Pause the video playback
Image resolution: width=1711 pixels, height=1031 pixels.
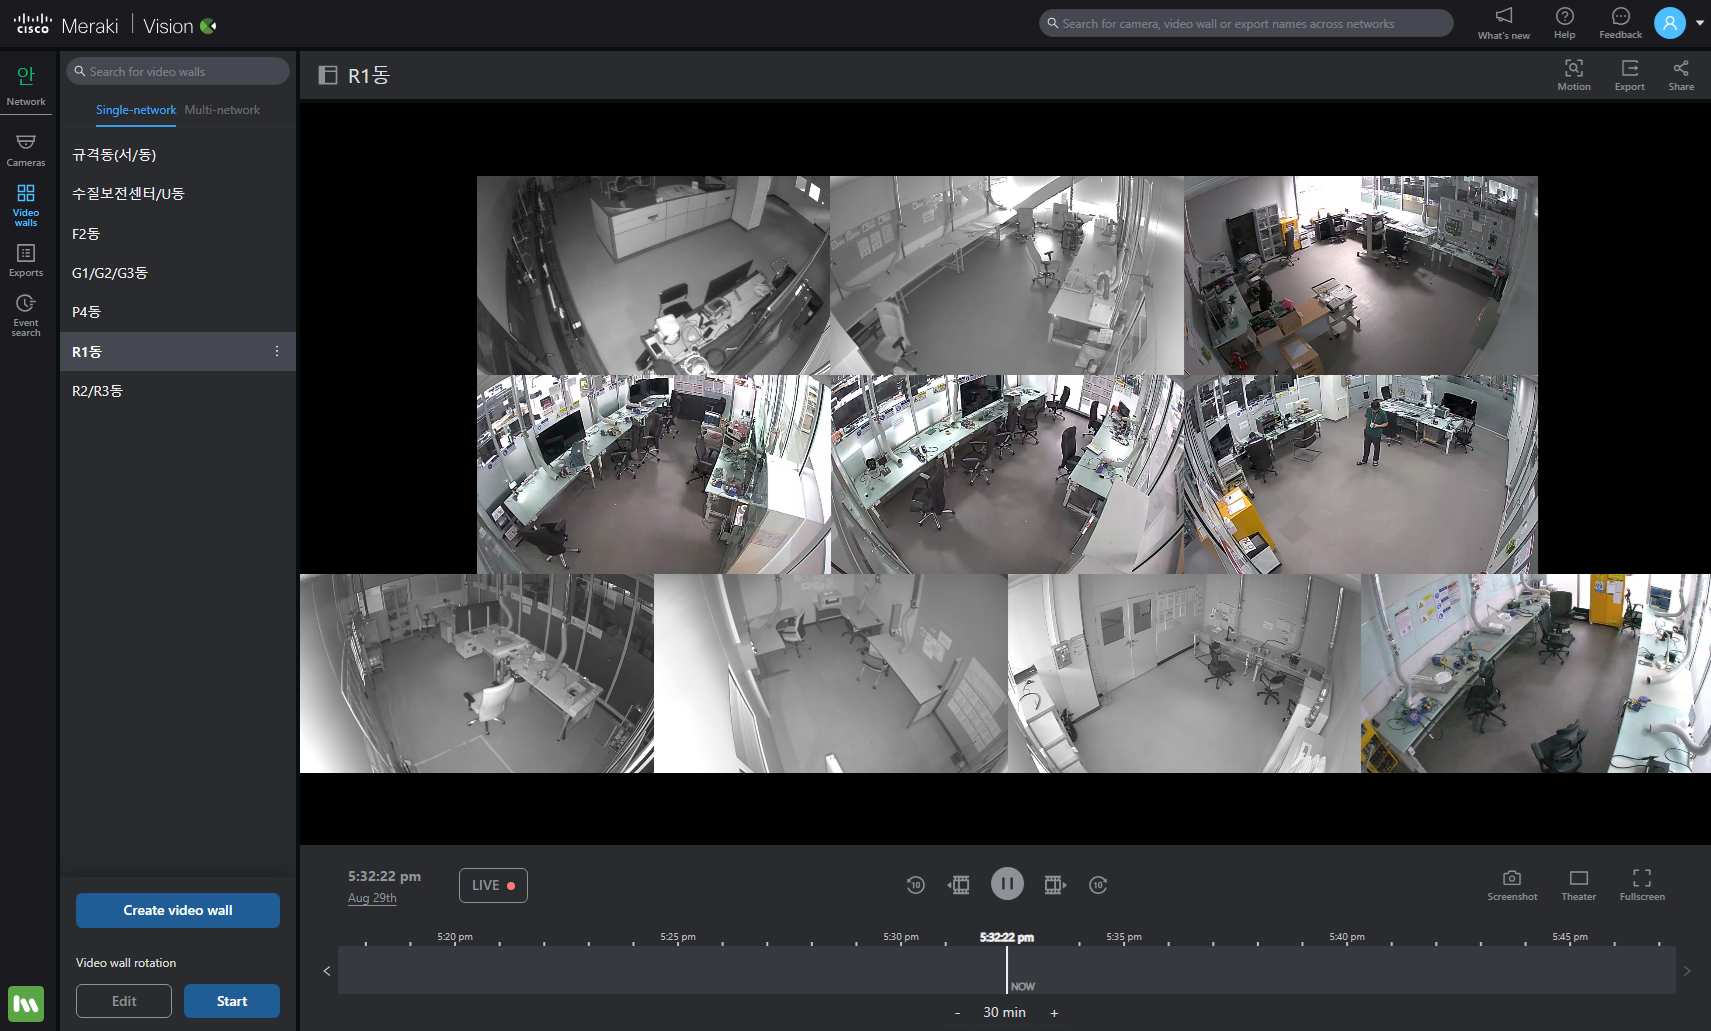point(1007,884)
